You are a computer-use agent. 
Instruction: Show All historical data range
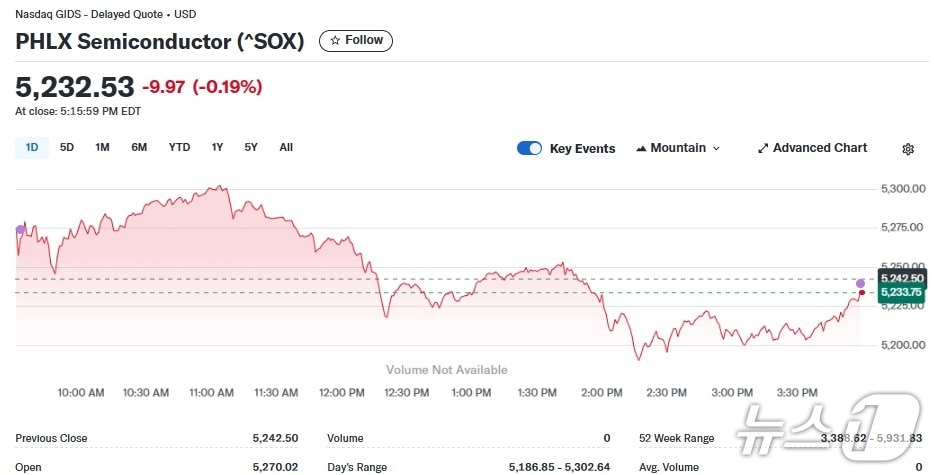coord(286,148)
